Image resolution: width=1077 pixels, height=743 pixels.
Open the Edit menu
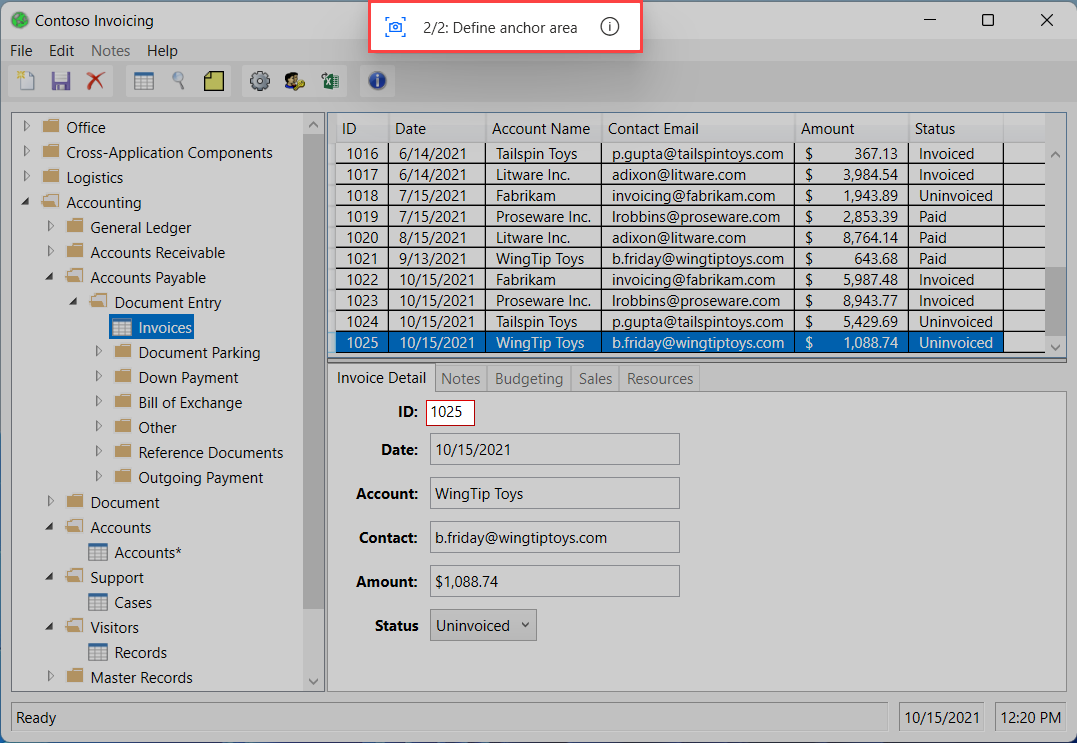click(61, 50)
